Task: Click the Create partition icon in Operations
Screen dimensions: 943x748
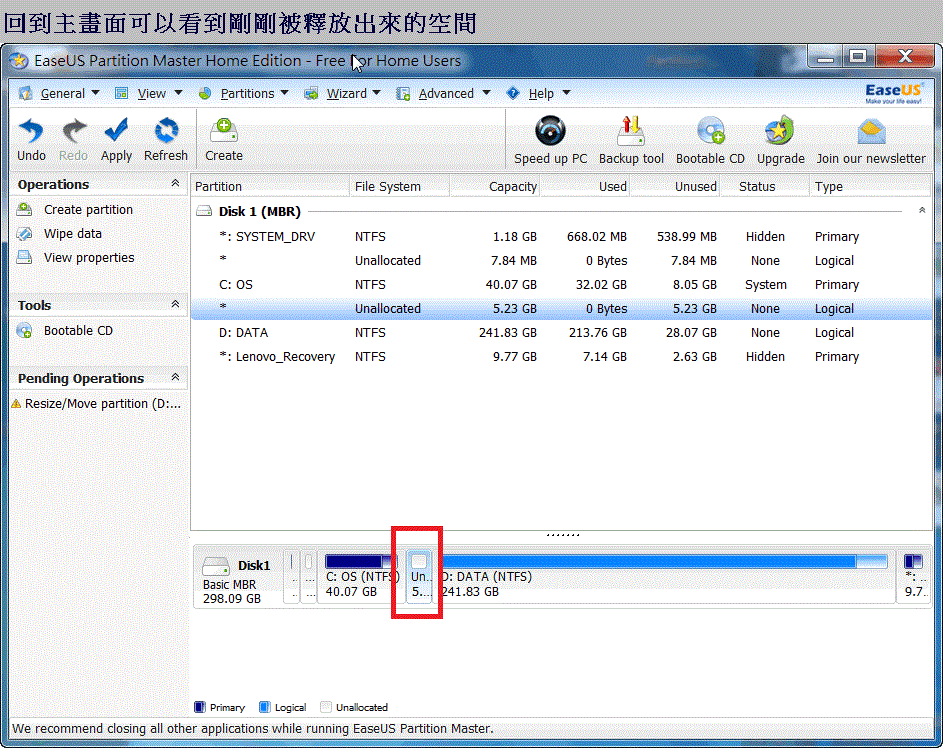Action: pos(25,209)
